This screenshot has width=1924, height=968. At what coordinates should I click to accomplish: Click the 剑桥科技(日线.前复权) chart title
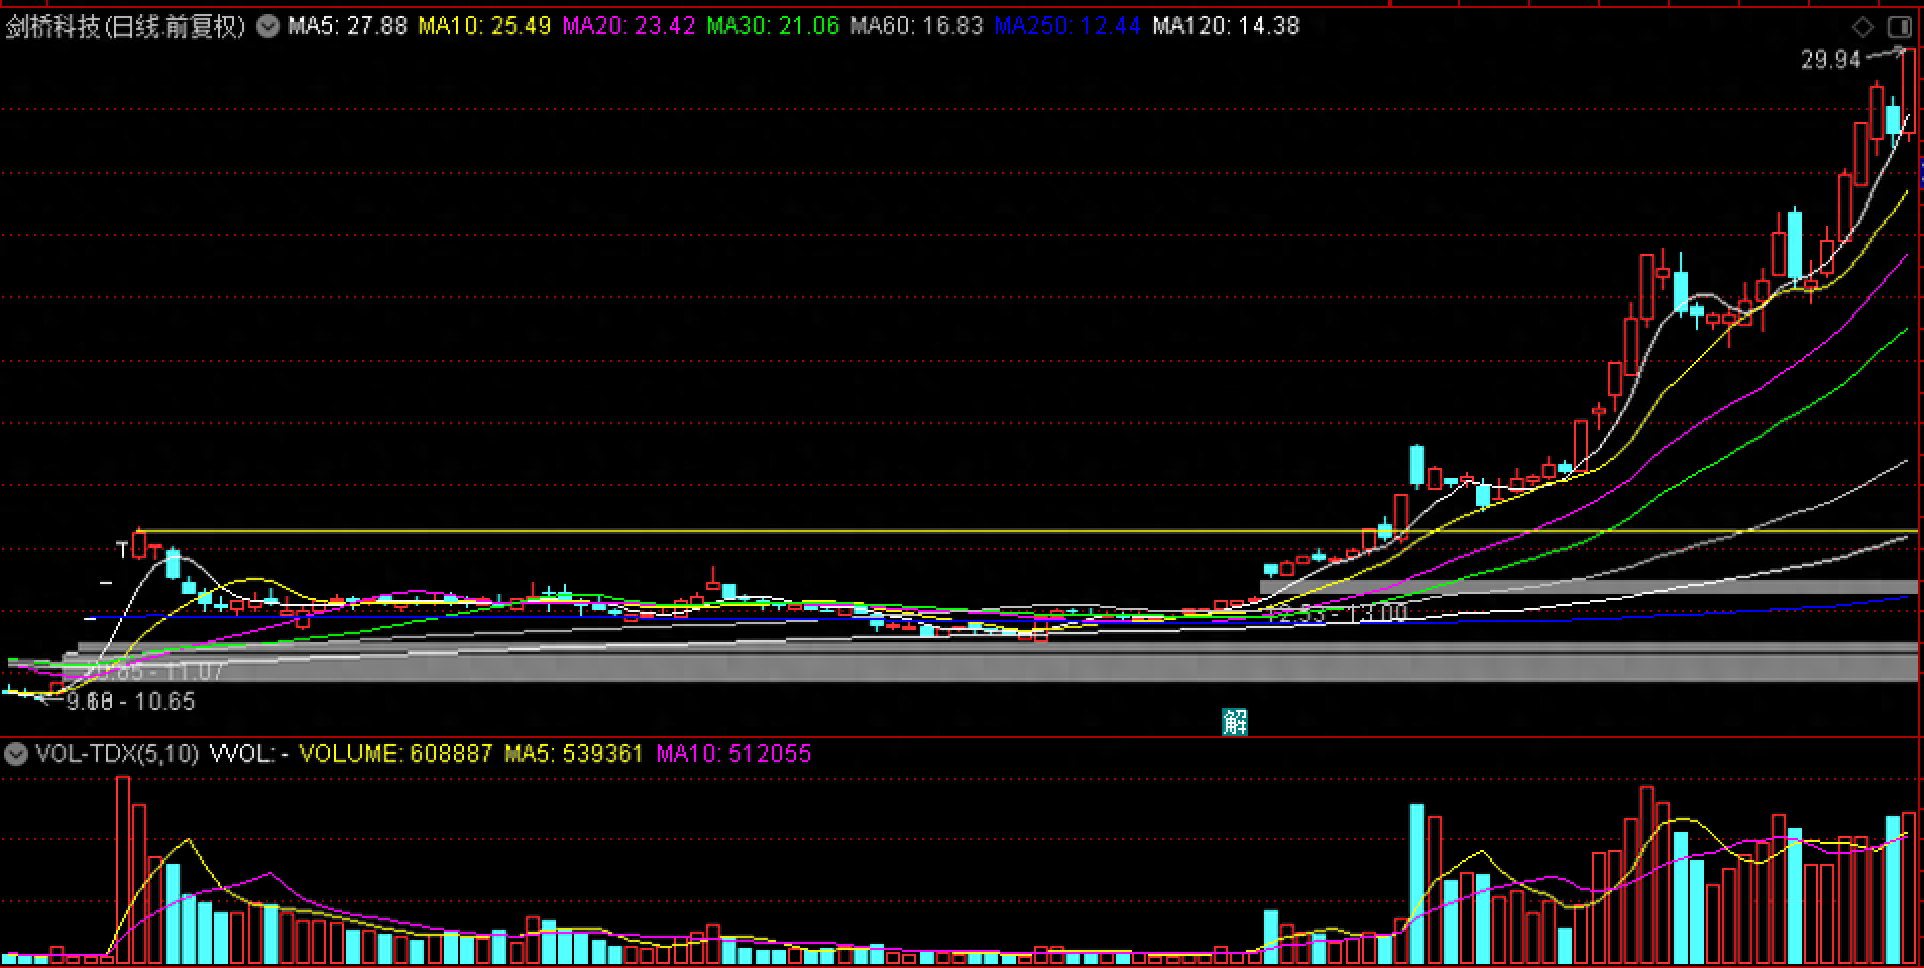126,26
